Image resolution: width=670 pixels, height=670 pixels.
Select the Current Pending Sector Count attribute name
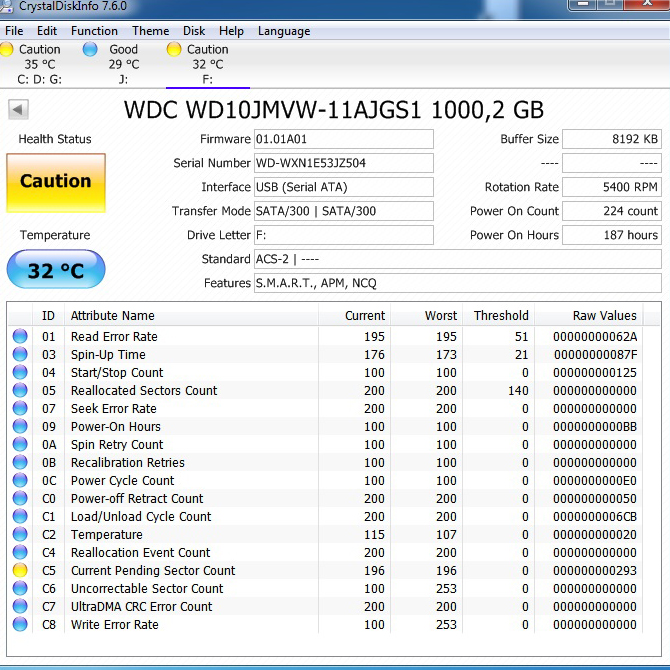(153, 570)
